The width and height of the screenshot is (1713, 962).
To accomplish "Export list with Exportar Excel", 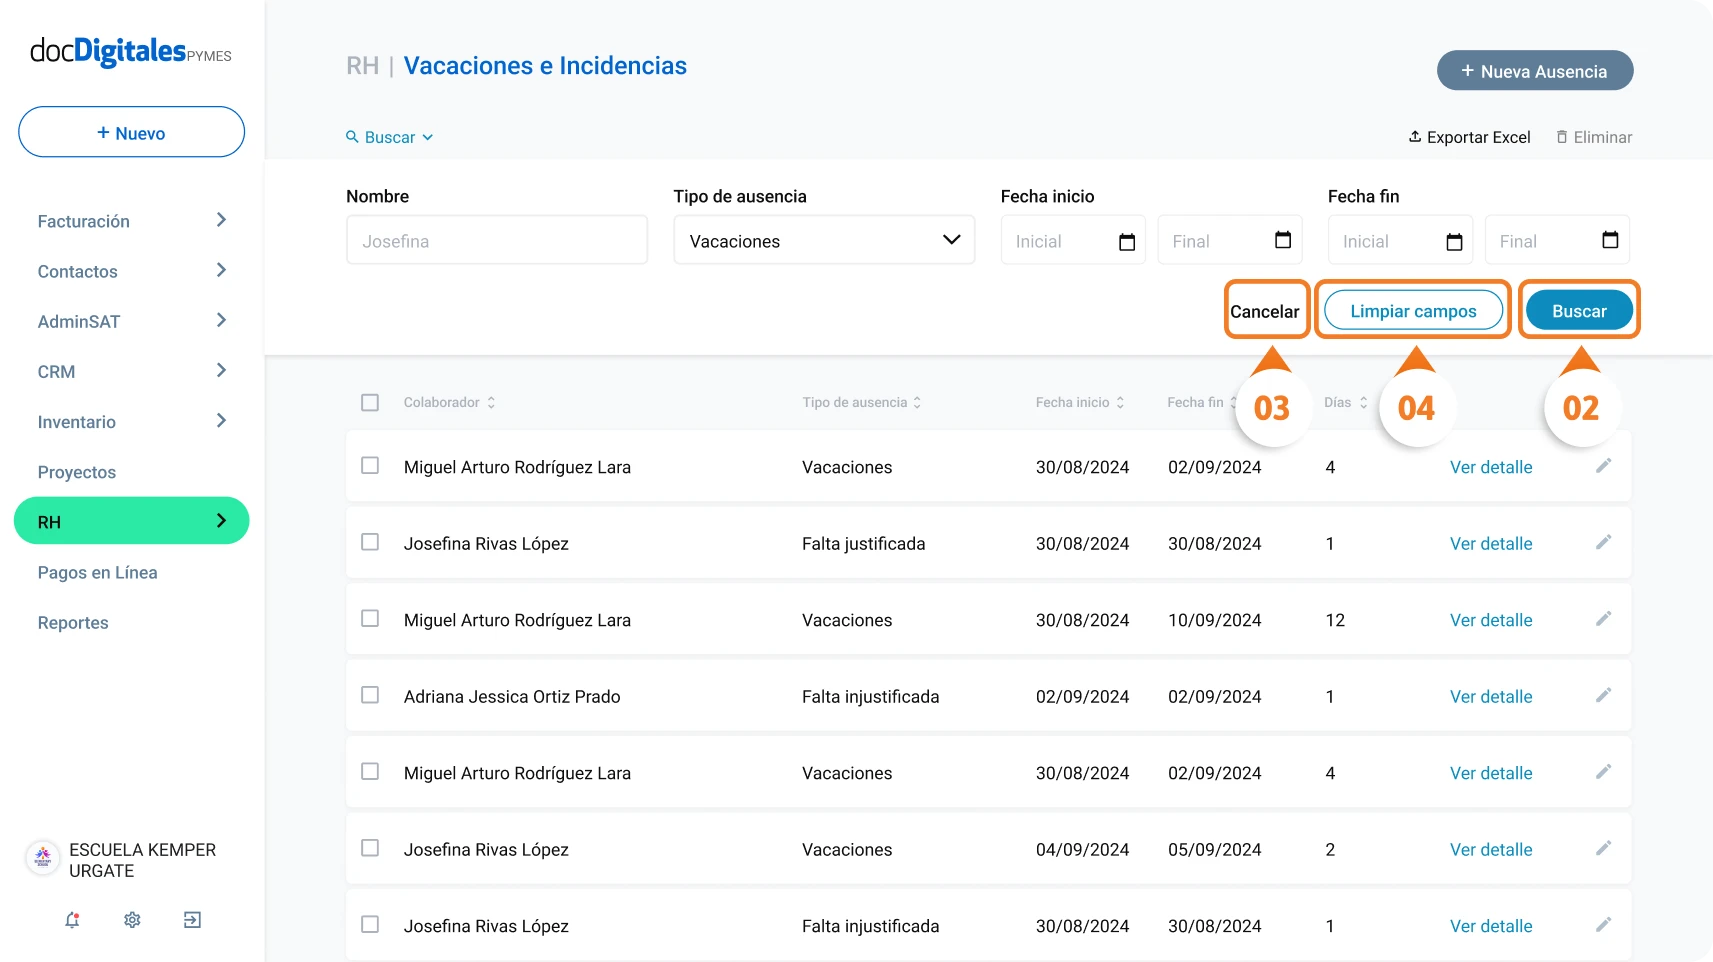I will tap(1469, 137).
